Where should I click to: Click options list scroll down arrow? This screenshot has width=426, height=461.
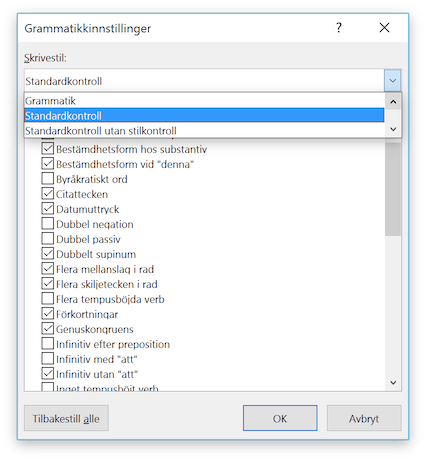pos(393,383)
